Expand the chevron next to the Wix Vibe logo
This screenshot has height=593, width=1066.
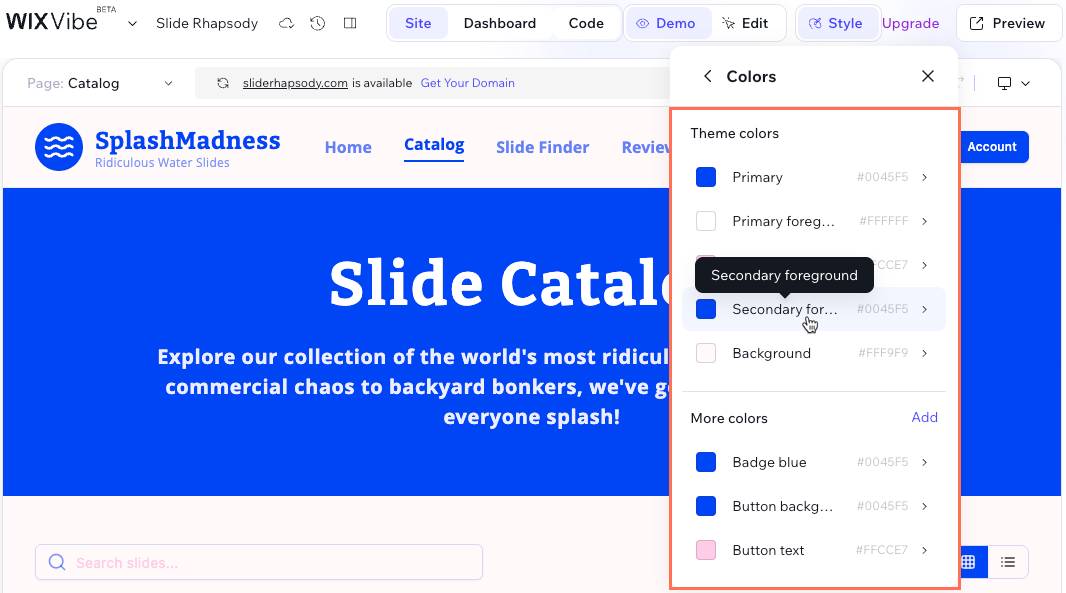(x=132, y=23)
